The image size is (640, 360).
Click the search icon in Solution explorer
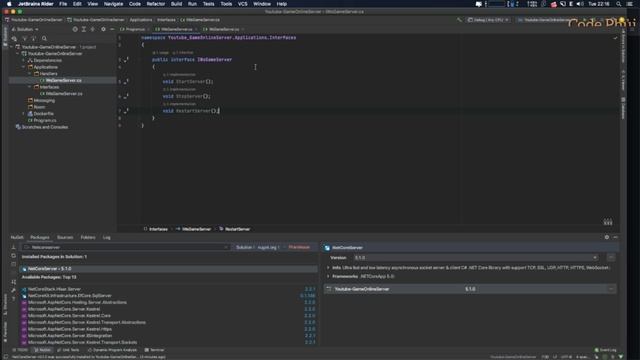[44, 39]
